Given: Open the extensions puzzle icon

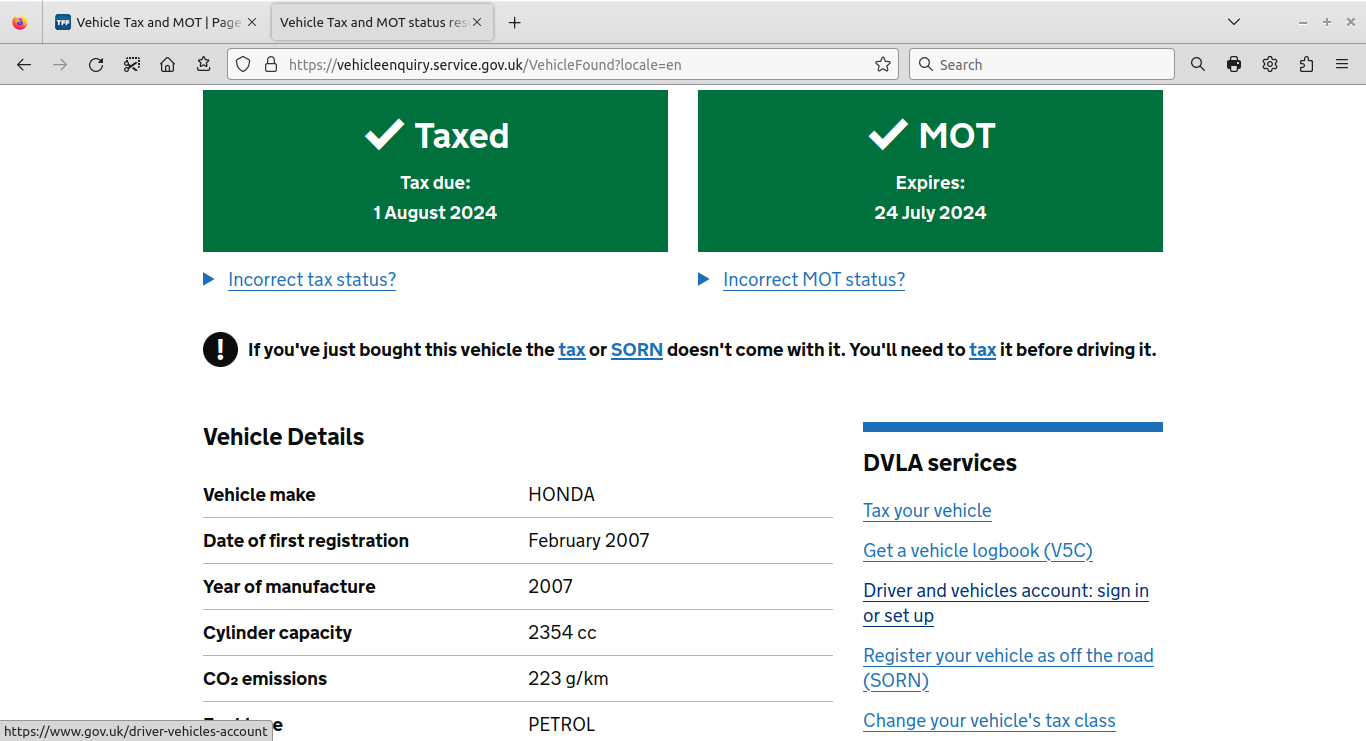Looking at the screenshot, I should point(1306,64).
